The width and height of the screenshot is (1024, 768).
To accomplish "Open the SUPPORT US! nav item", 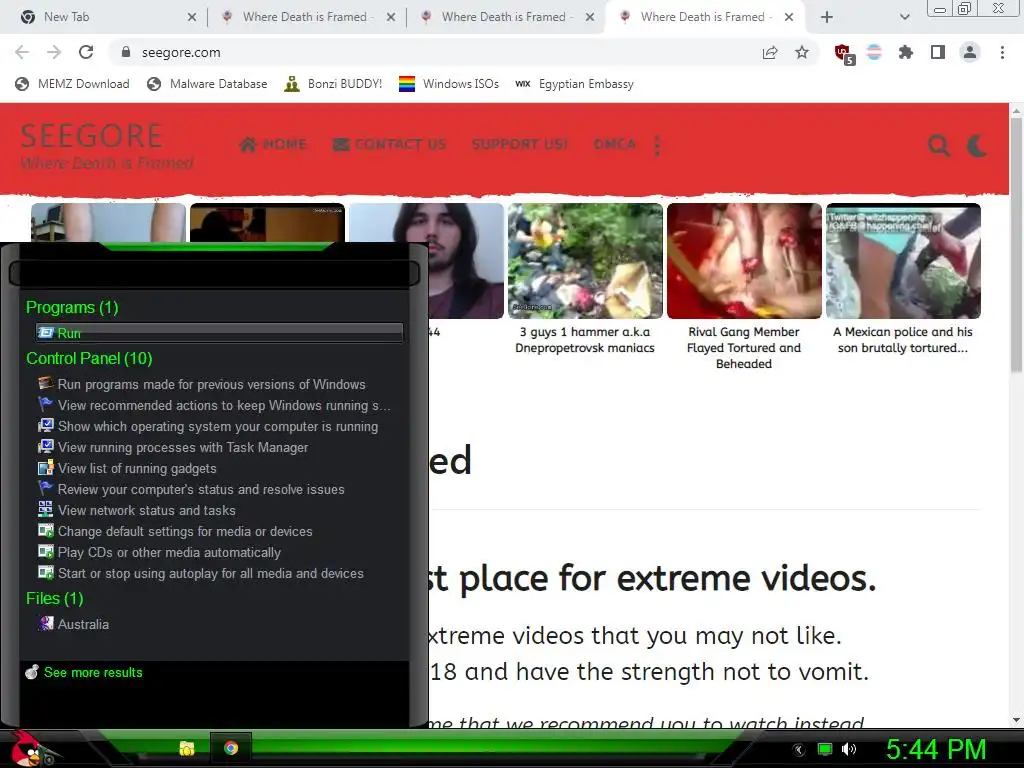I will 520,144.
